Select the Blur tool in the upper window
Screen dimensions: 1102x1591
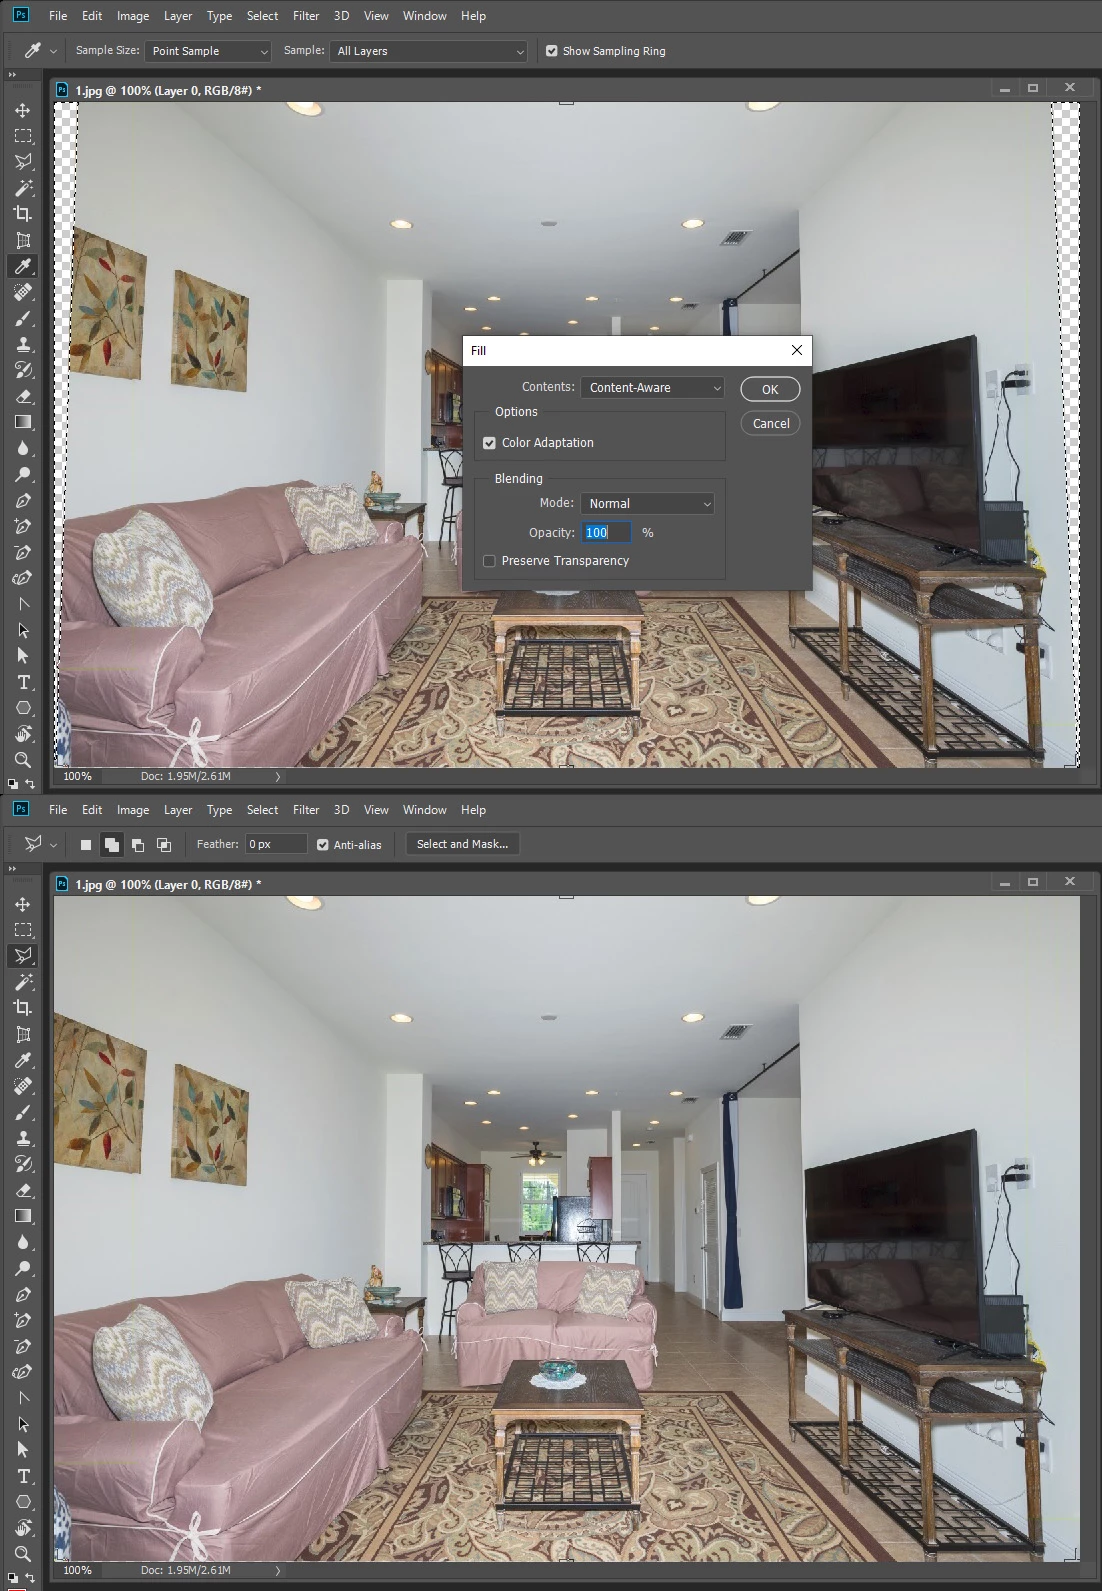tap(23, 448)
